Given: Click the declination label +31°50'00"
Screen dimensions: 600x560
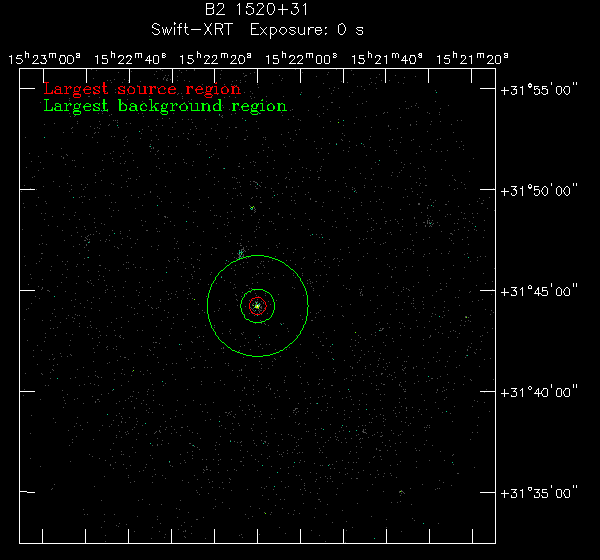Looking at the screenshot, I should [539, 191].
